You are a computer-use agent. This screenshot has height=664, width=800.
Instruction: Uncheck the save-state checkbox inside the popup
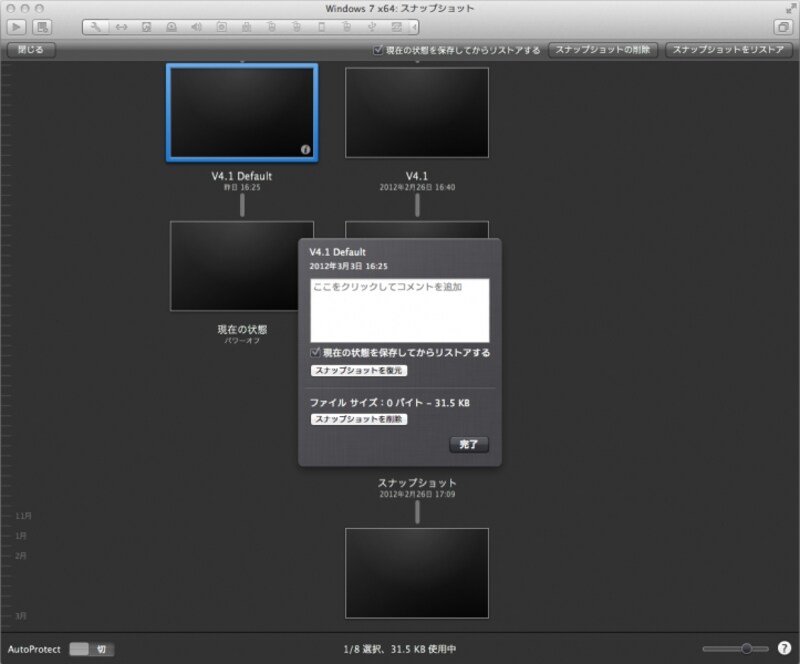click(315, 353)
